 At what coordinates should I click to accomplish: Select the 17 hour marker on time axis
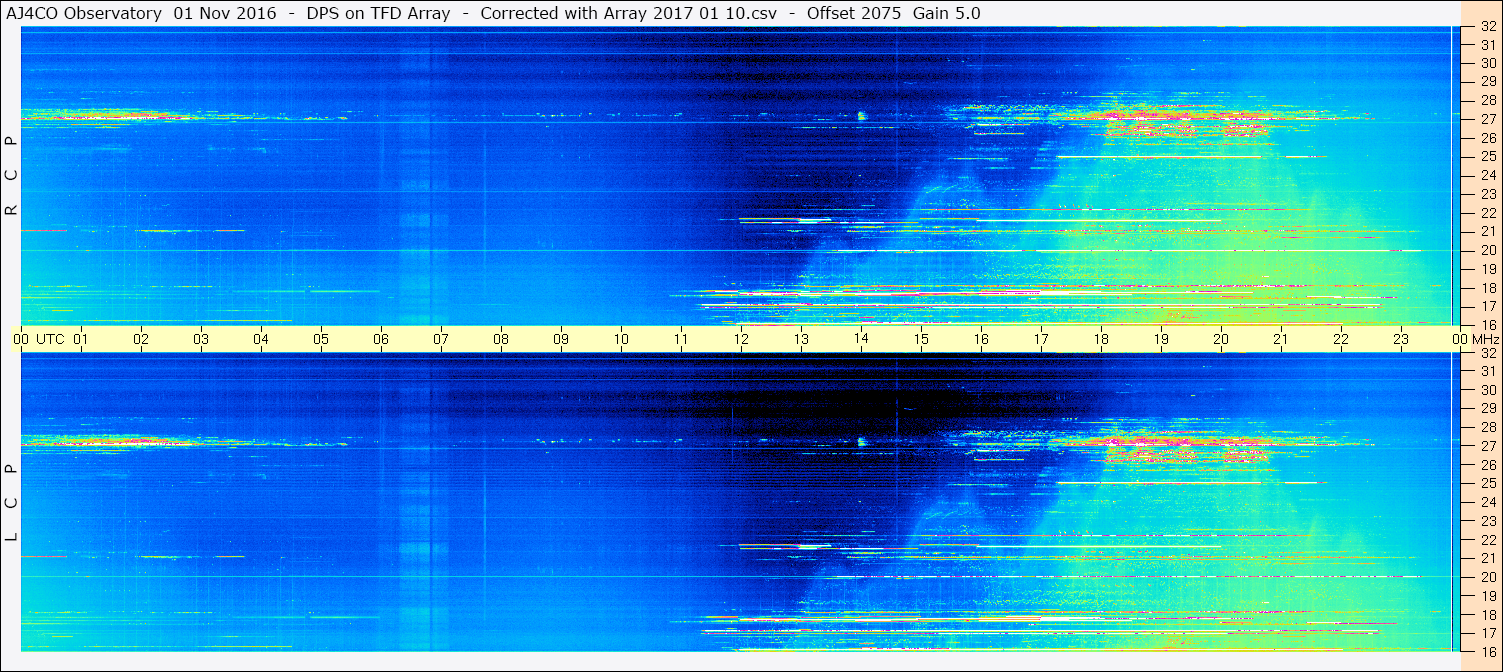point(1041,339)
